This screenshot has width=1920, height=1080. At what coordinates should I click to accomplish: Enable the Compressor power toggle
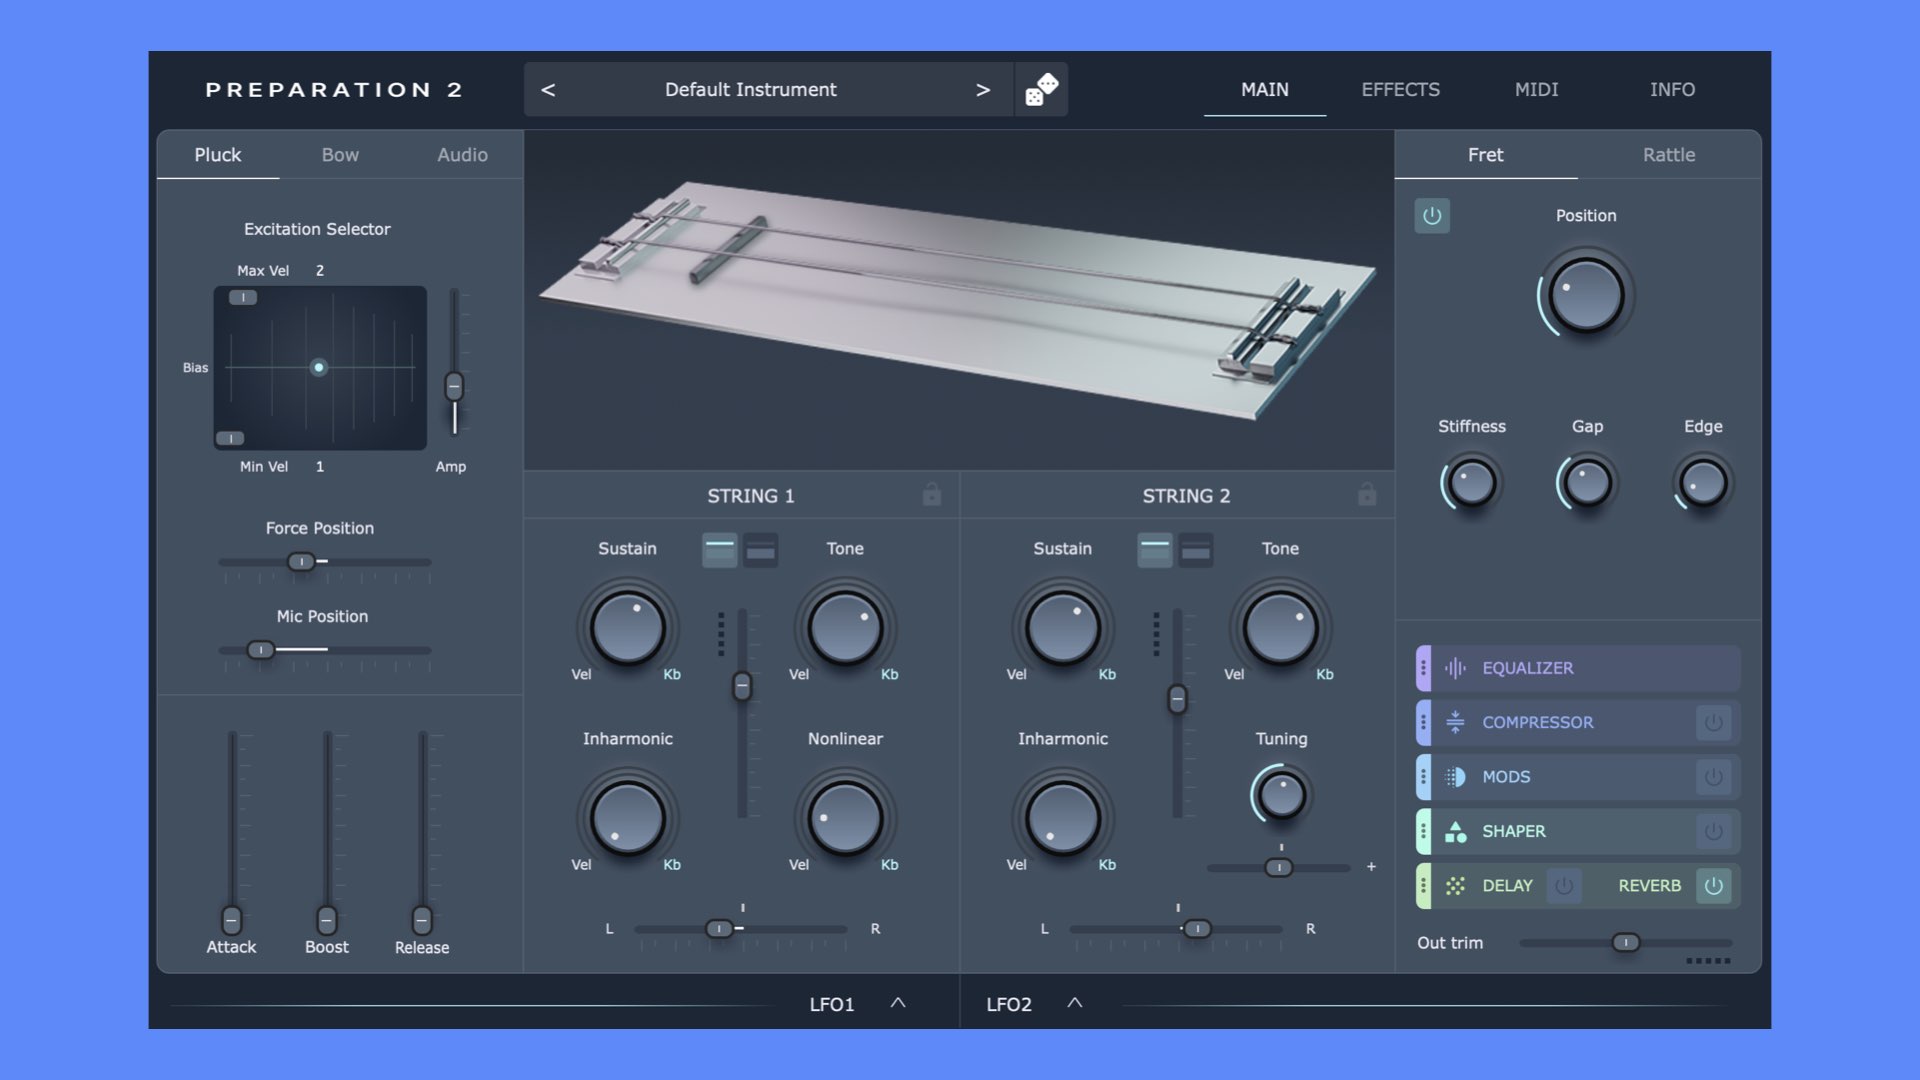tap(1713, 722)
